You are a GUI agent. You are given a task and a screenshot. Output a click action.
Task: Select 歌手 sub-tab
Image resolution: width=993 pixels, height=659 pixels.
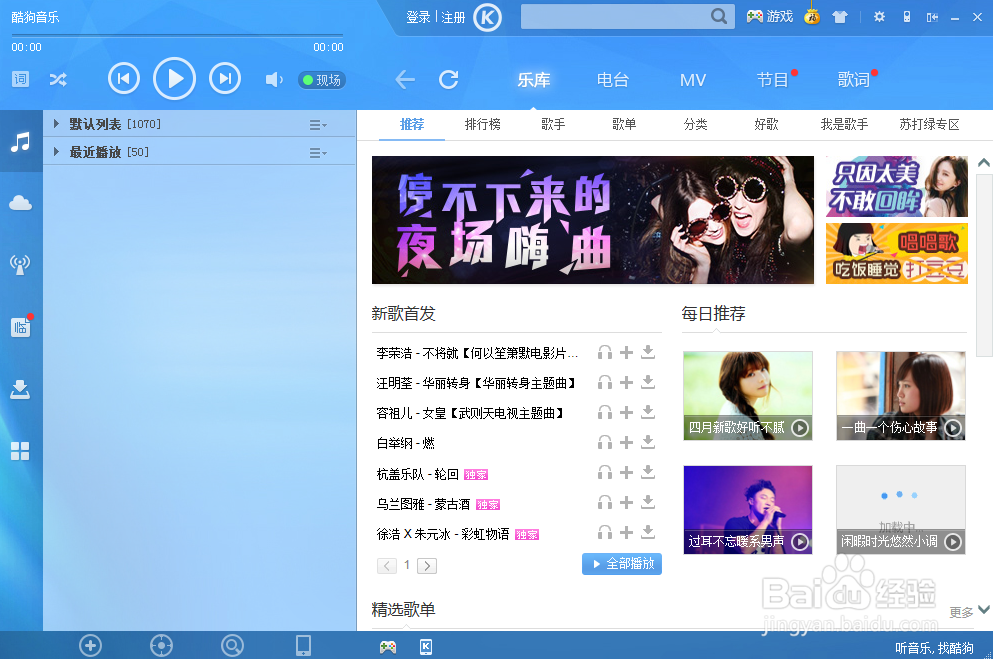coord(553,124)
